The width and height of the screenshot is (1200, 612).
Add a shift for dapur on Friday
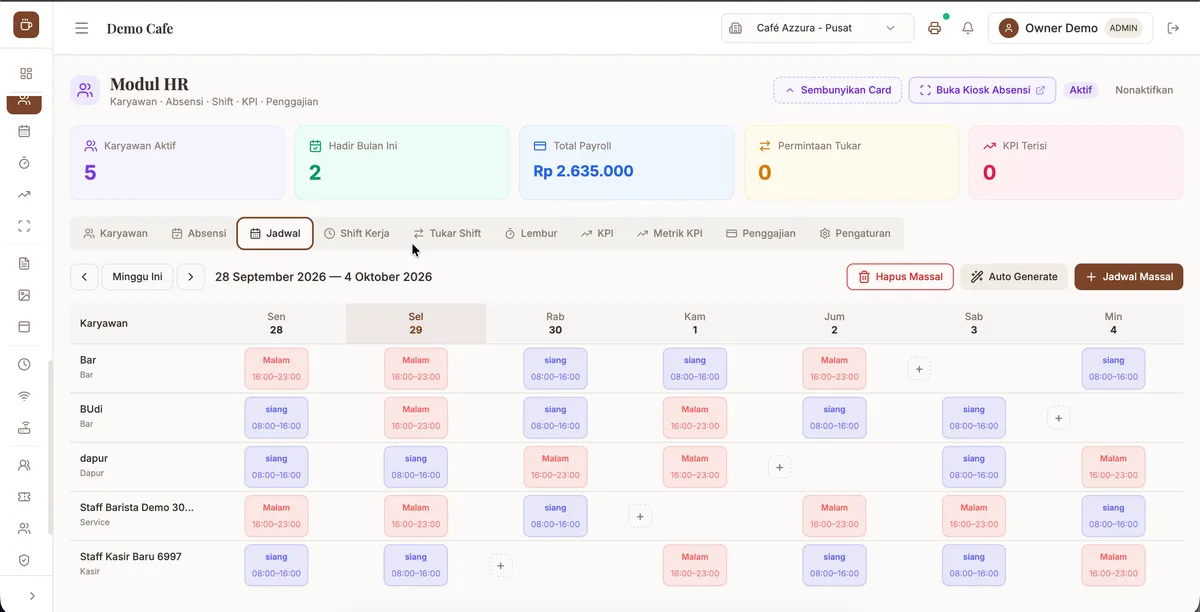coord(781,467)
